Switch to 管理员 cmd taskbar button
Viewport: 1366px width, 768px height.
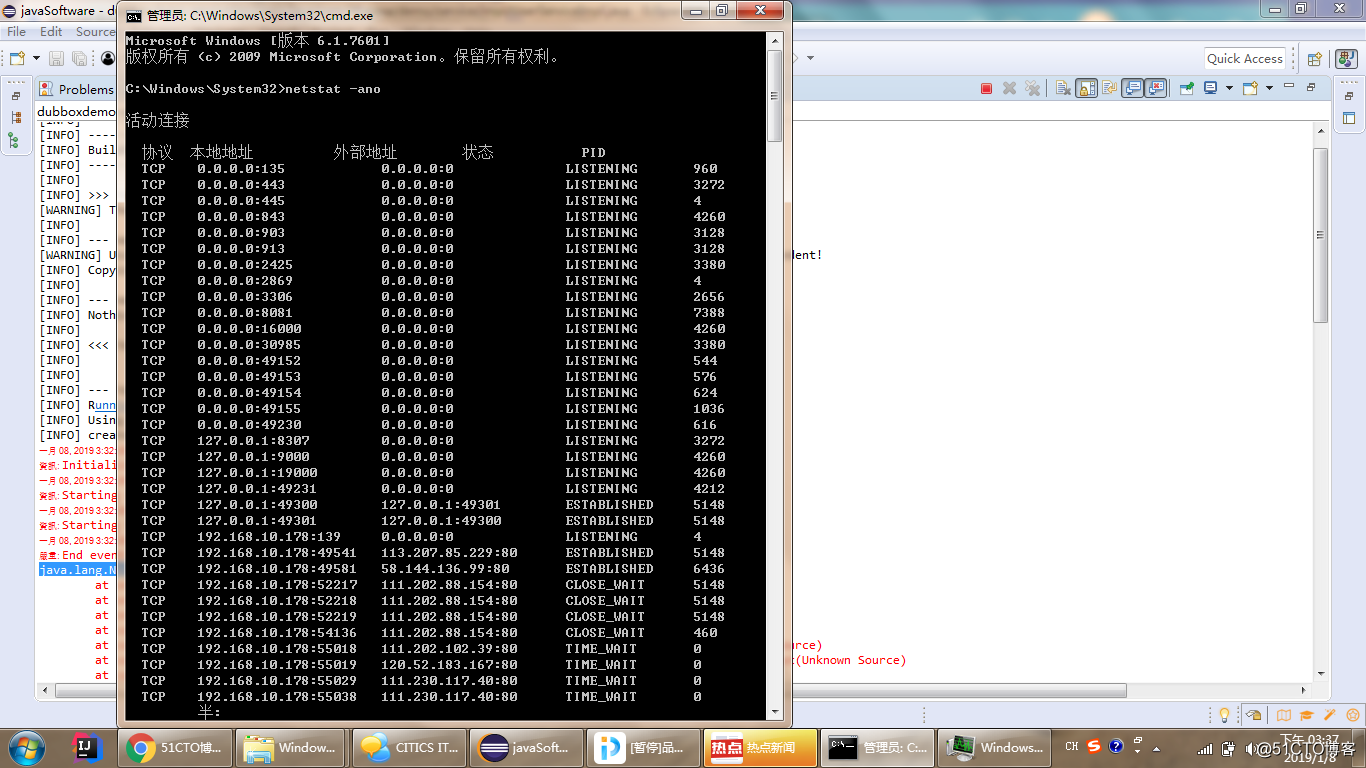[877, 747]
